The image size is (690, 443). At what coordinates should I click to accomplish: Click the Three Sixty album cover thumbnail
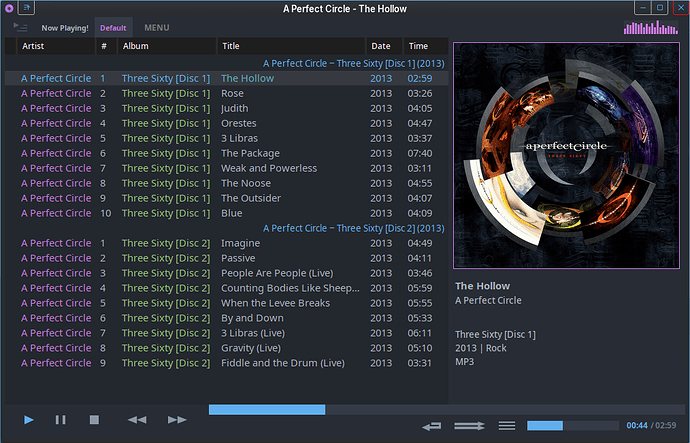[566, 155]
